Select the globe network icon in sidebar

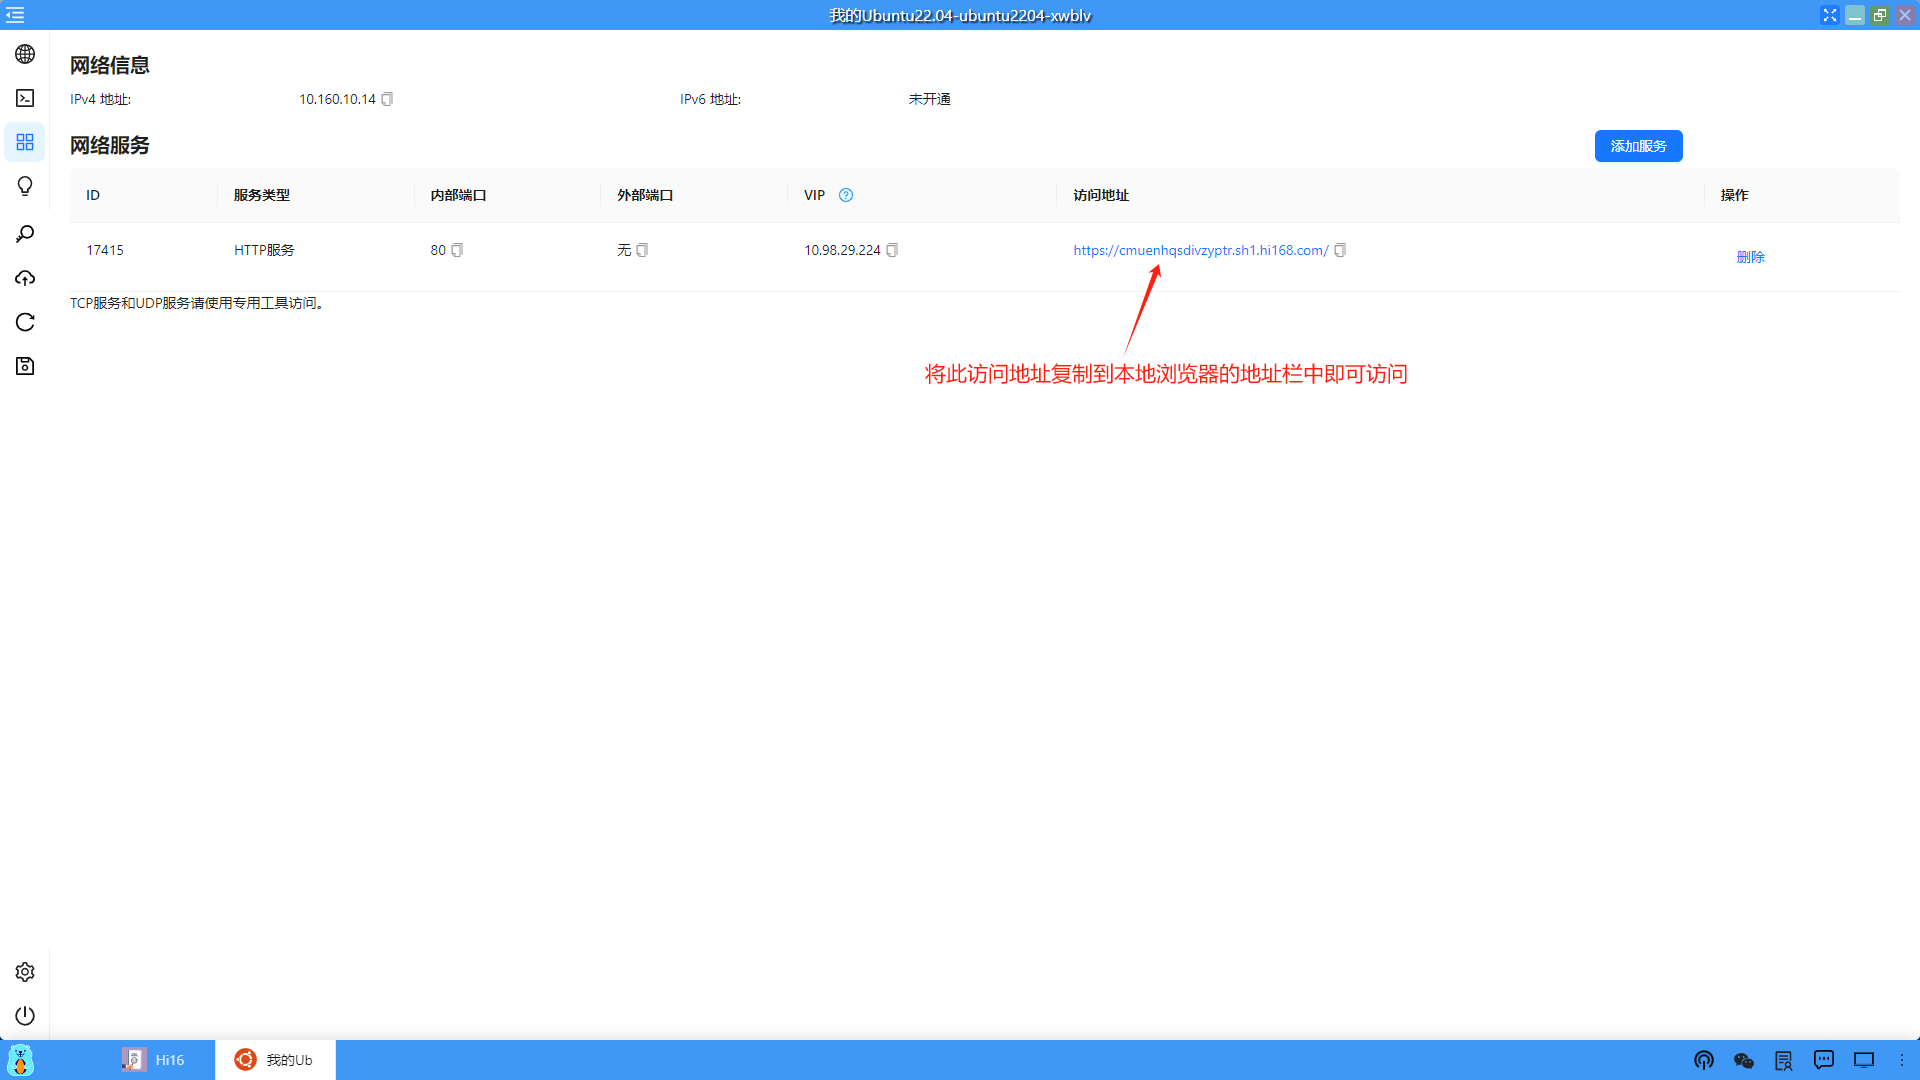click(24, 54)
